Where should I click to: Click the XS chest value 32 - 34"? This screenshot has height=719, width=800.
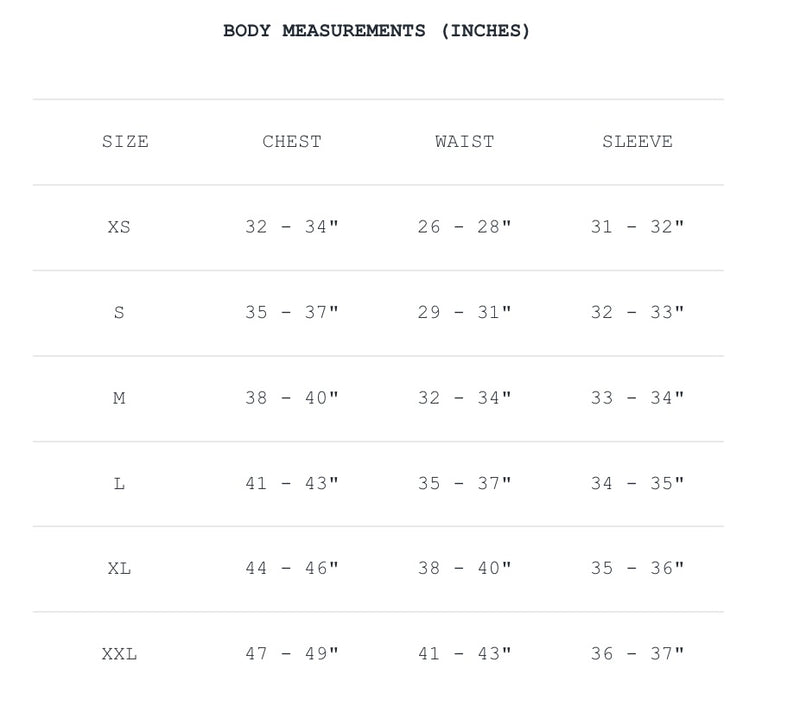click(x=292, y=227)
